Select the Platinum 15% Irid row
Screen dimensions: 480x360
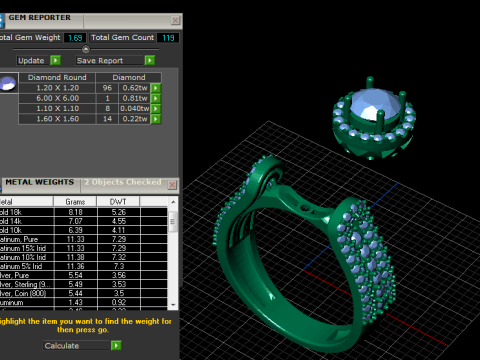pyautogui.click(x=83, y=248)
